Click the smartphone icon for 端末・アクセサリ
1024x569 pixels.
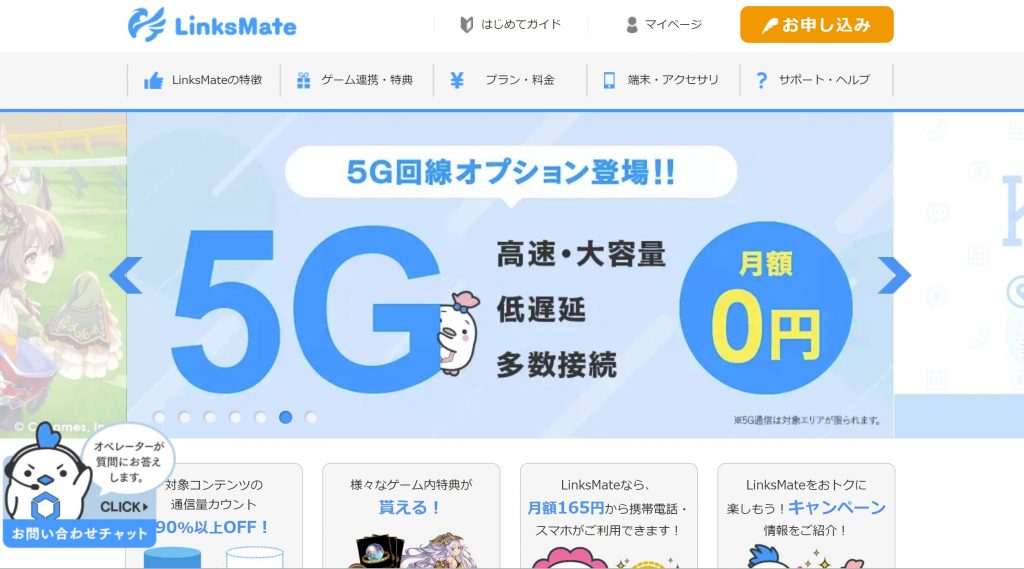[609, 80]
